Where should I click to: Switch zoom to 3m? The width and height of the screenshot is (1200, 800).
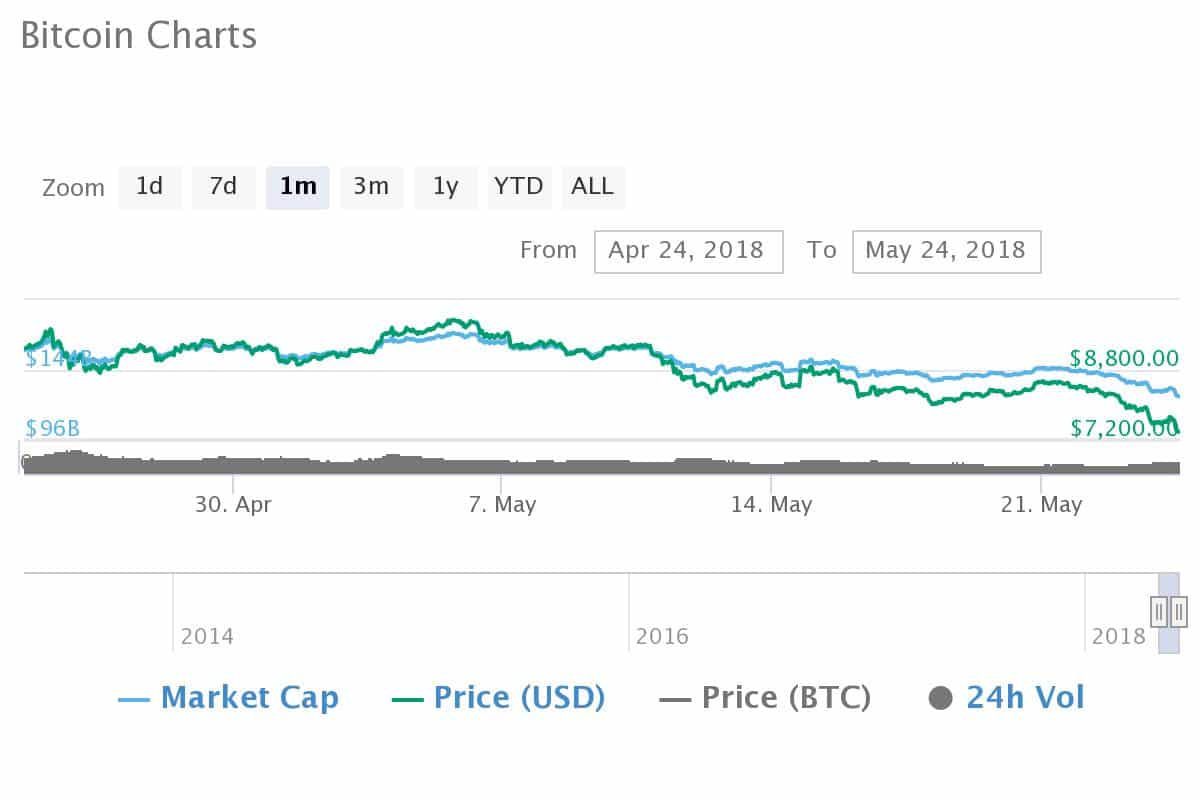(x=371, y=187)
